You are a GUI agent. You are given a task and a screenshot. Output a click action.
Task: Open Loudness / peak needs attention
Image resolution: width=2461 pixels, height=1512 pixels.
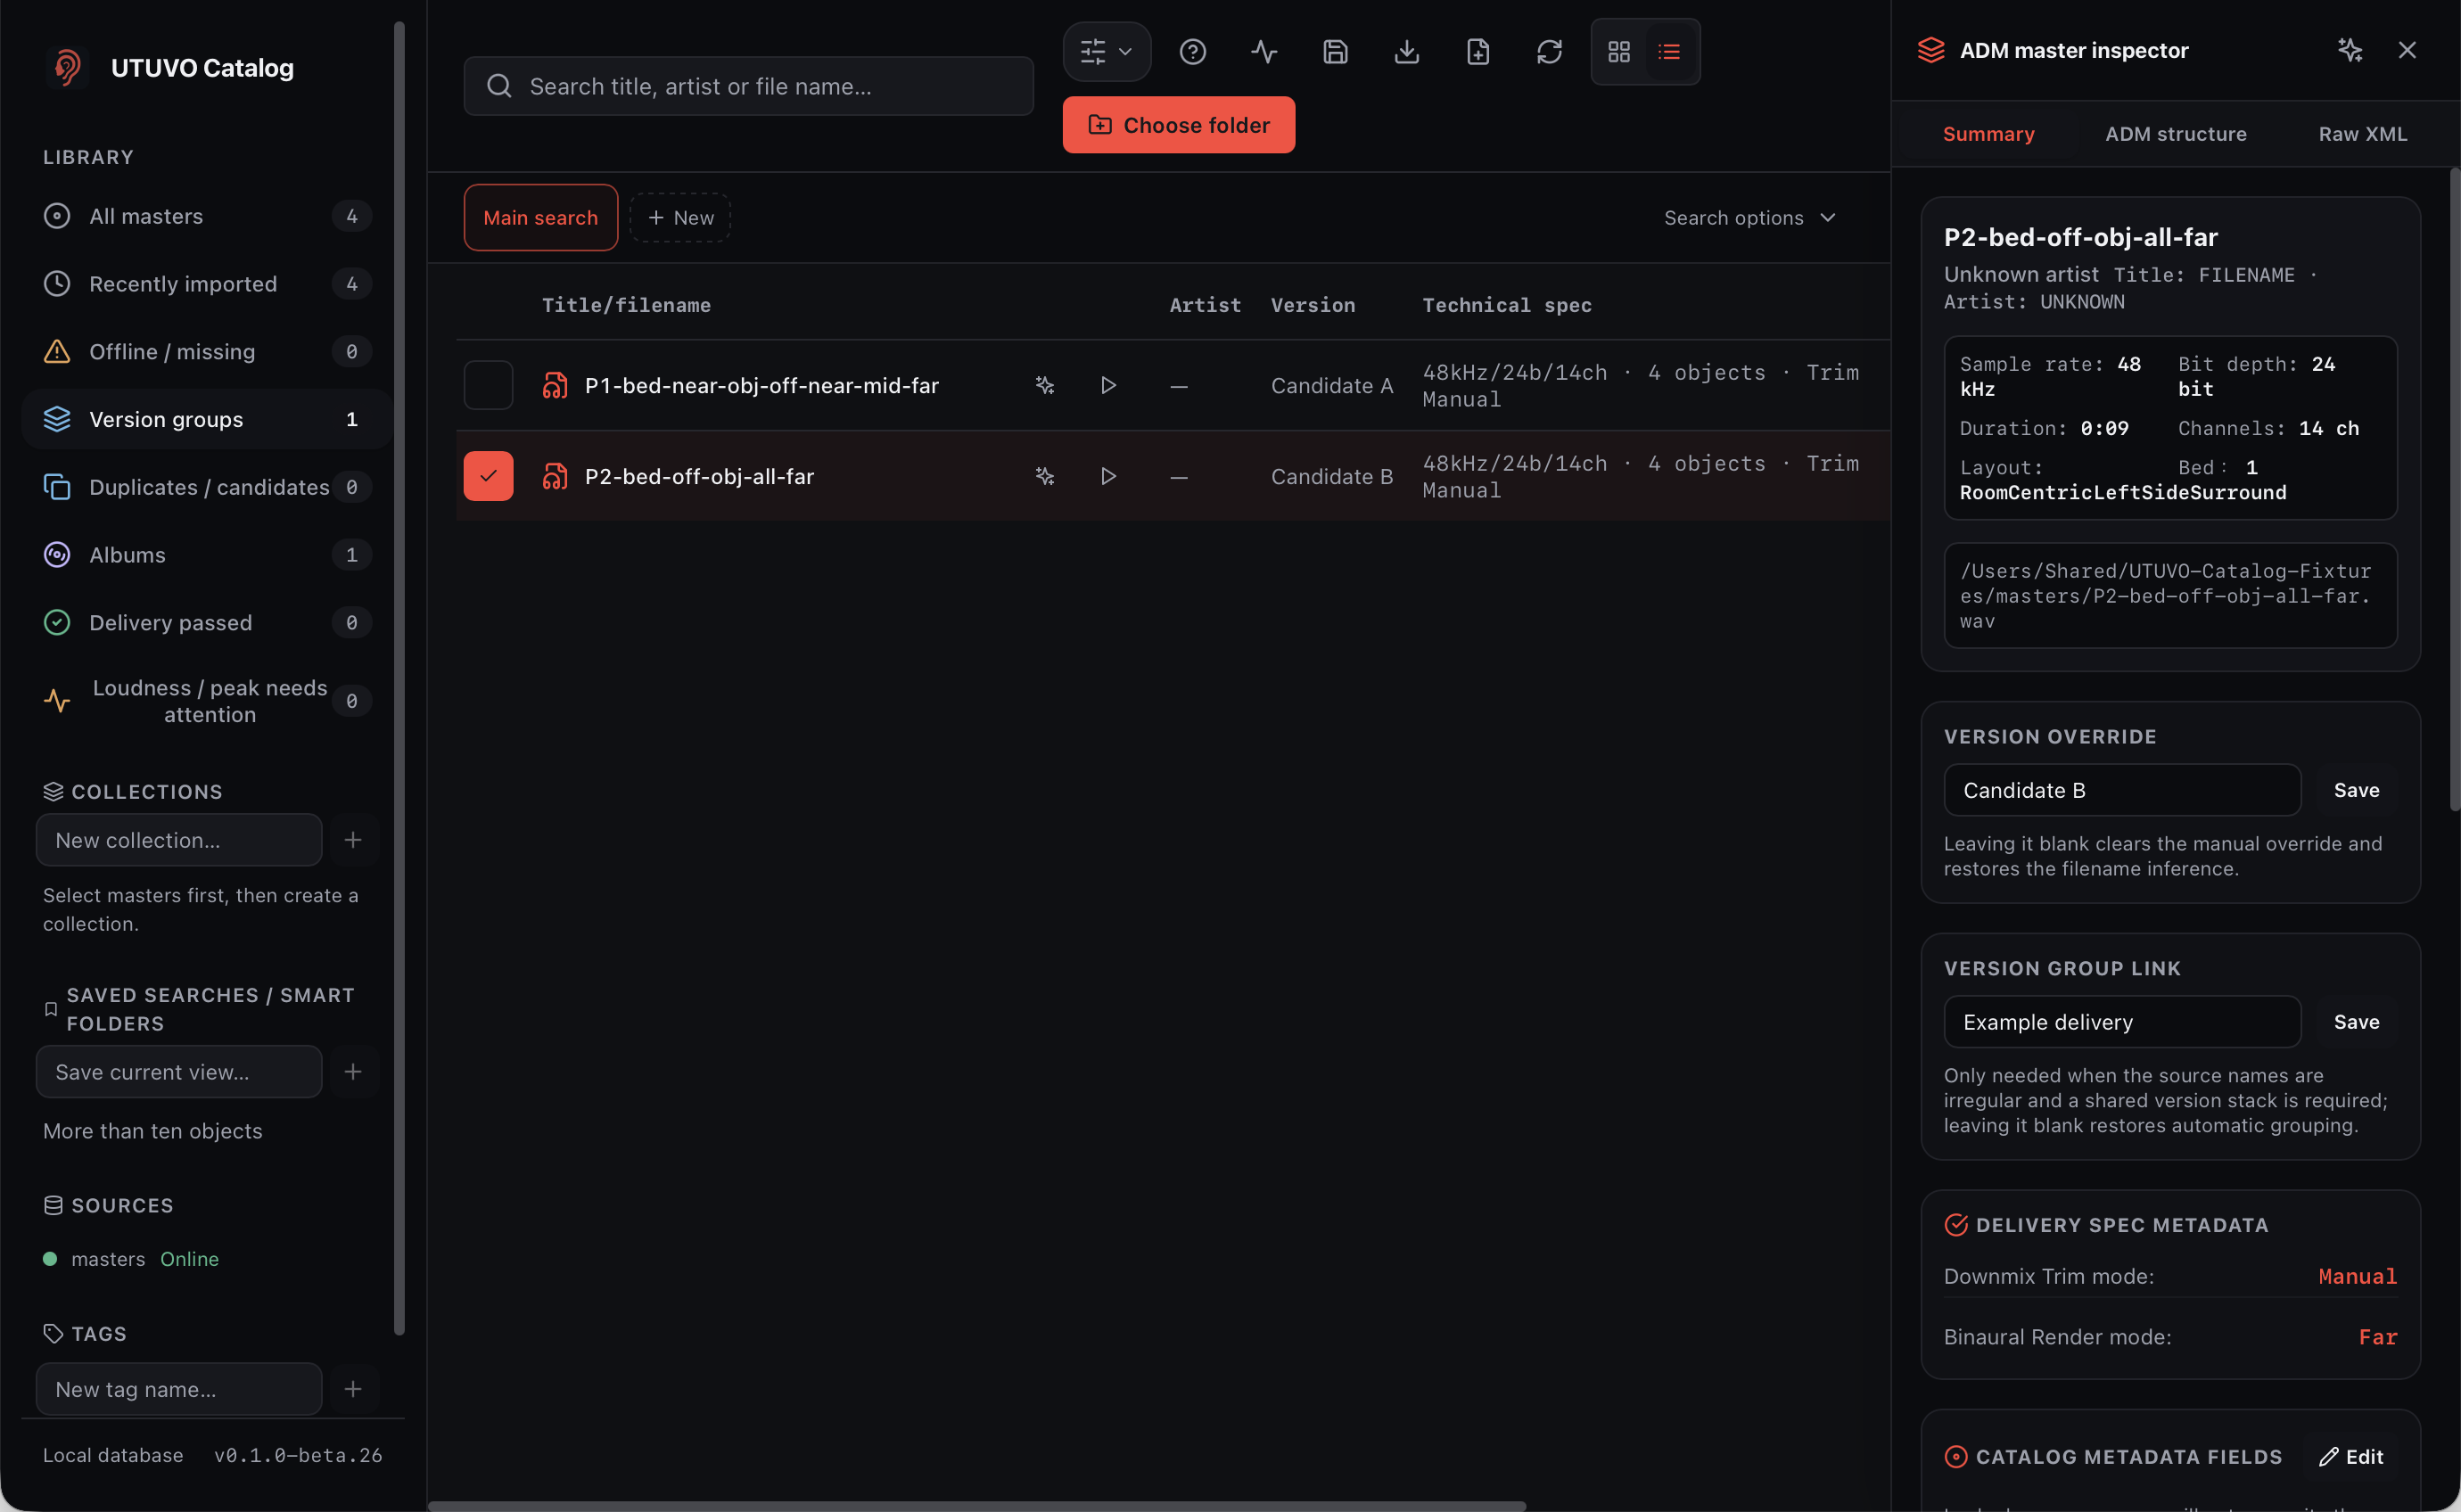point(207,701)
